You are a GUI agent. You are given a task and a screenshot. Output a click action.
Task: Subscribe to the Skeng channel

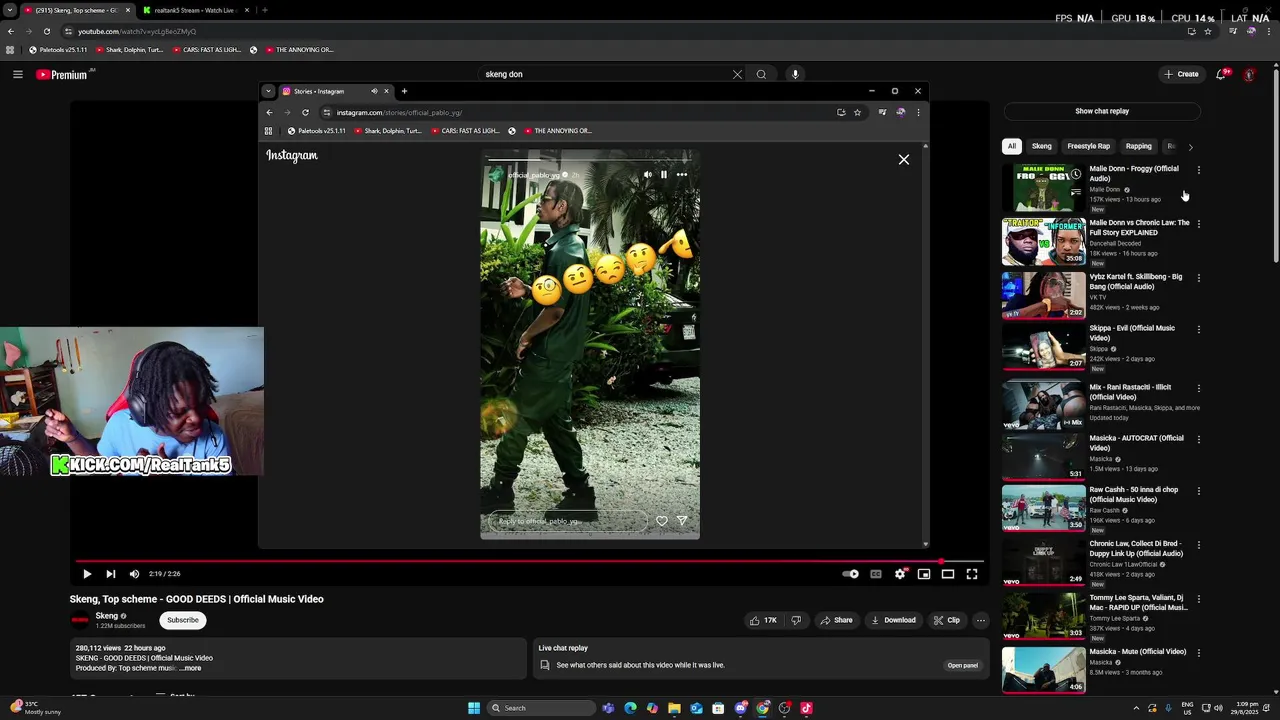click(x=183, y=620)
